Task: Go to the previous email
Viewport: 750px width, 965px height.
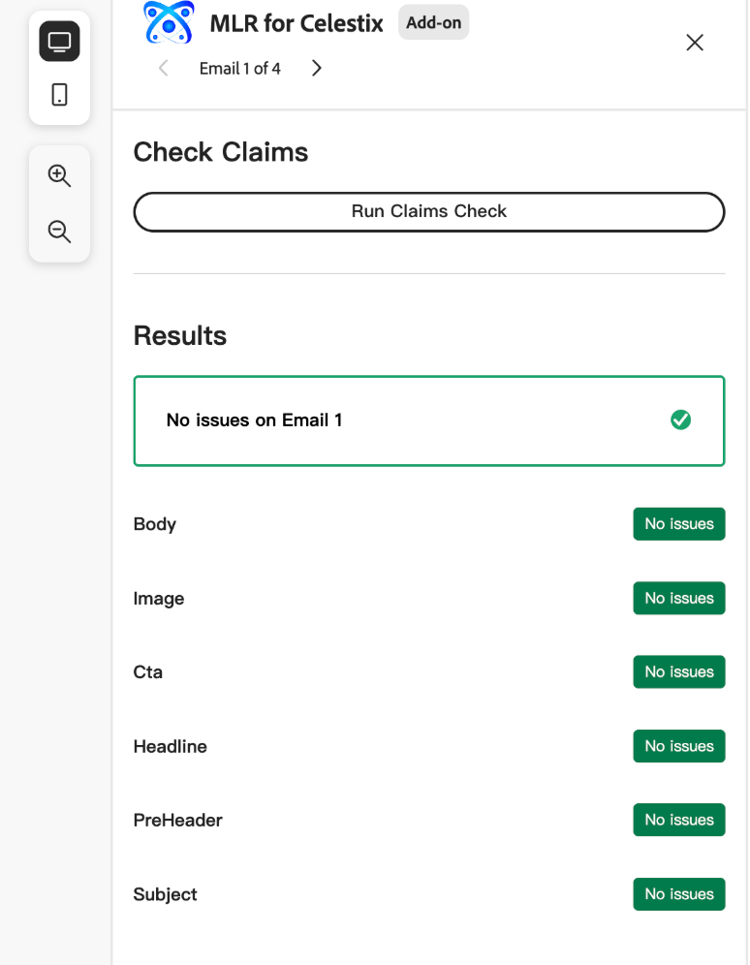Action: pos(163,68)
